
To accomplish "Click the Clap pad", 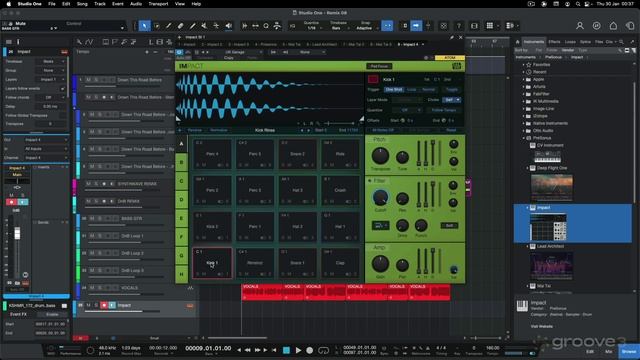I will [340, 263].
